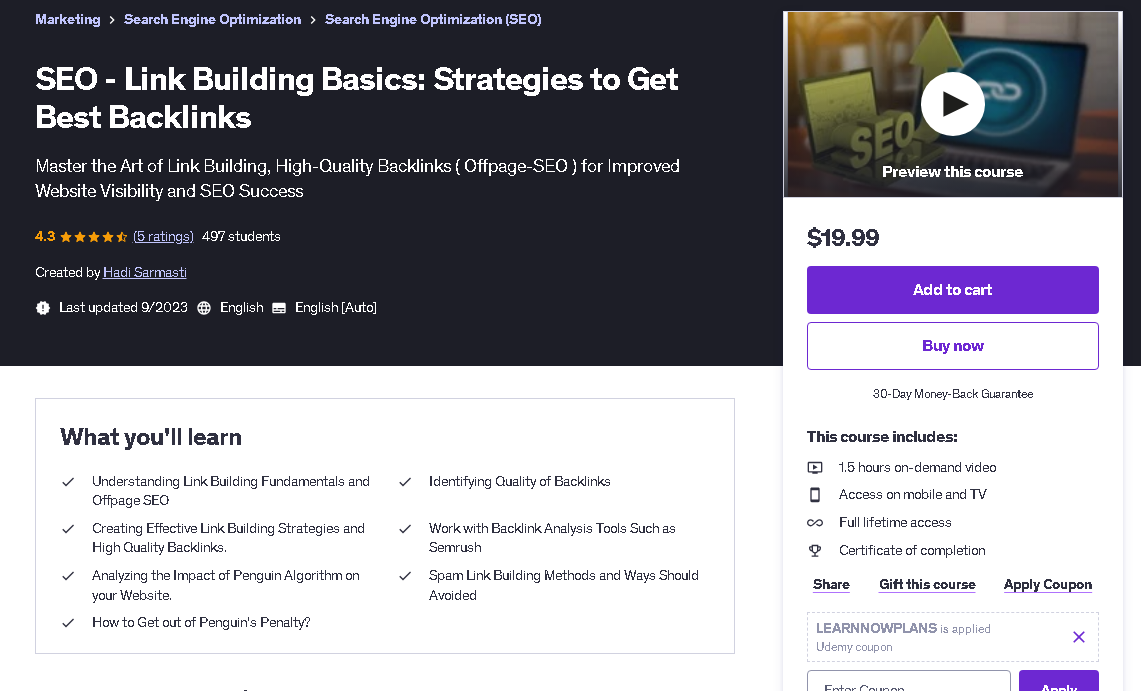Click the course title heading
Screen dimensions: 1141x691
(357, 98)
